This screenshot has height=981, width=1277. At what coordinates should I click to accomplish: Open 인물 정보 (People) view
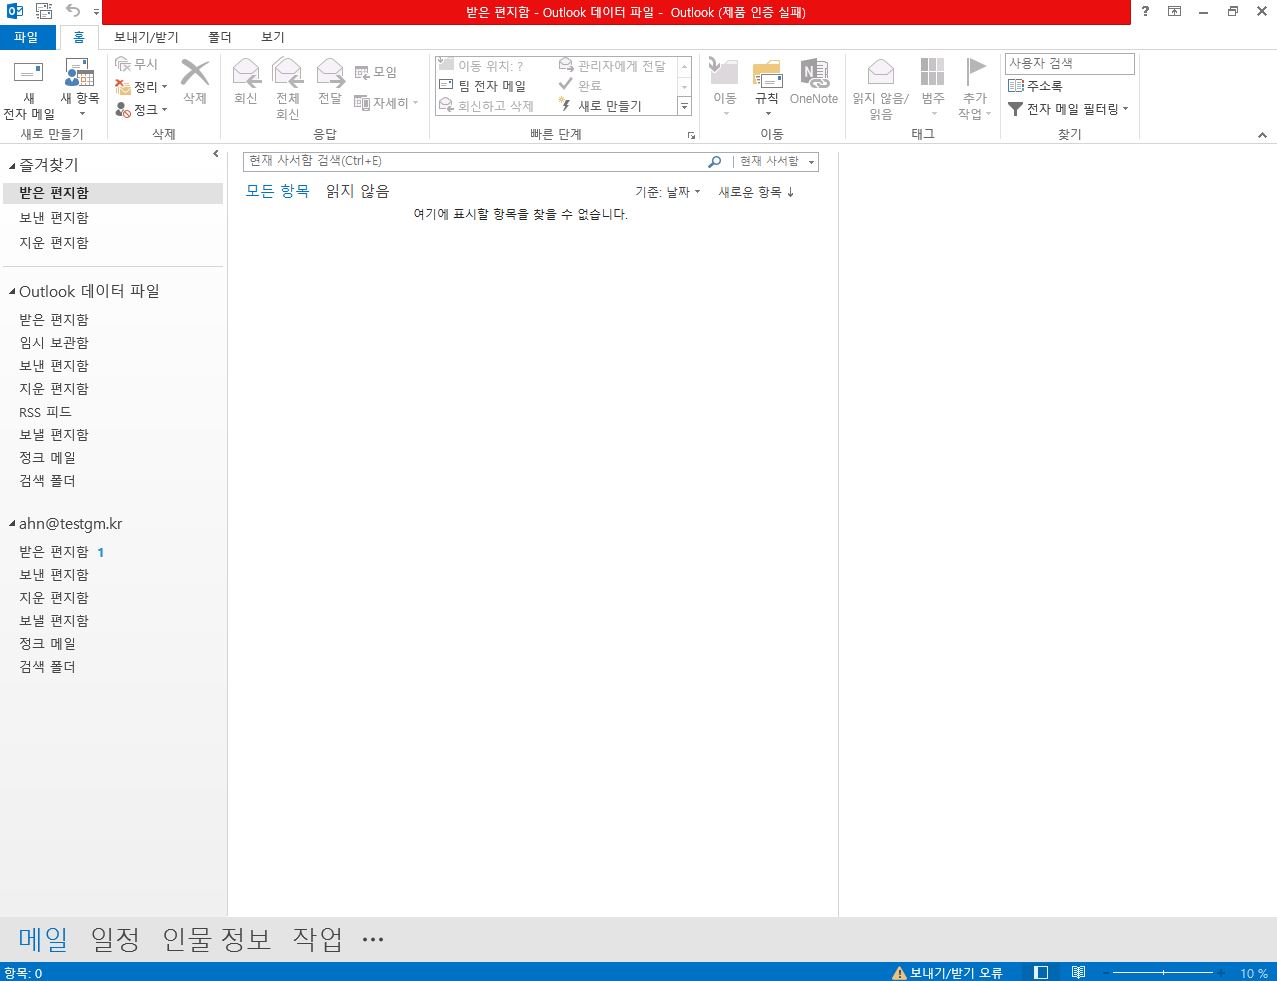[x=217, y=939]
